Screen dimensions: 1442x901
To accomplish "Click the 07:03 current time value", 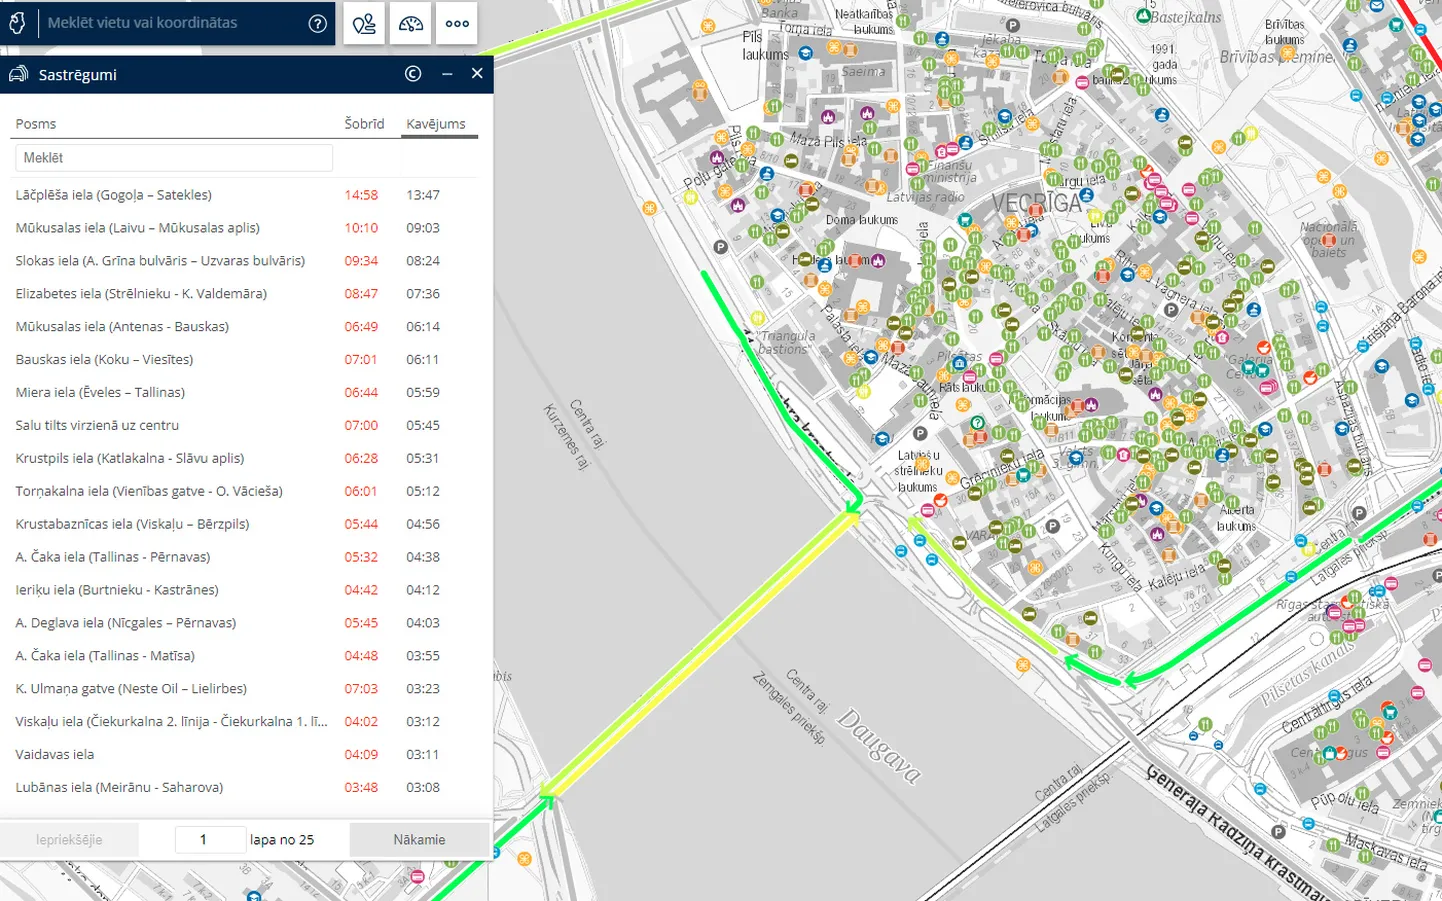I will tap(361, 689).
